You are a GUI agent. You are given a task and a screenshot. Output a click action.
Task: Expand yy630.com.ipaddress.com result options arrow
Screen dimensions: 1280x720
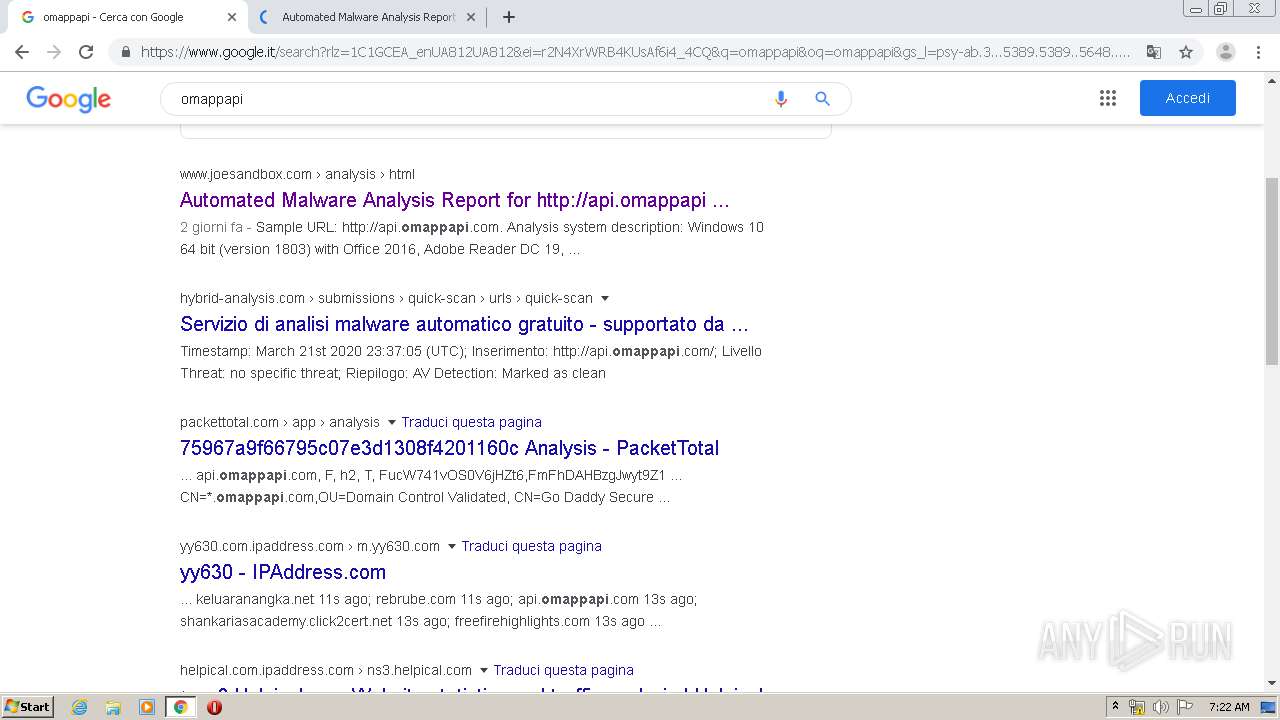click(451, 546)
